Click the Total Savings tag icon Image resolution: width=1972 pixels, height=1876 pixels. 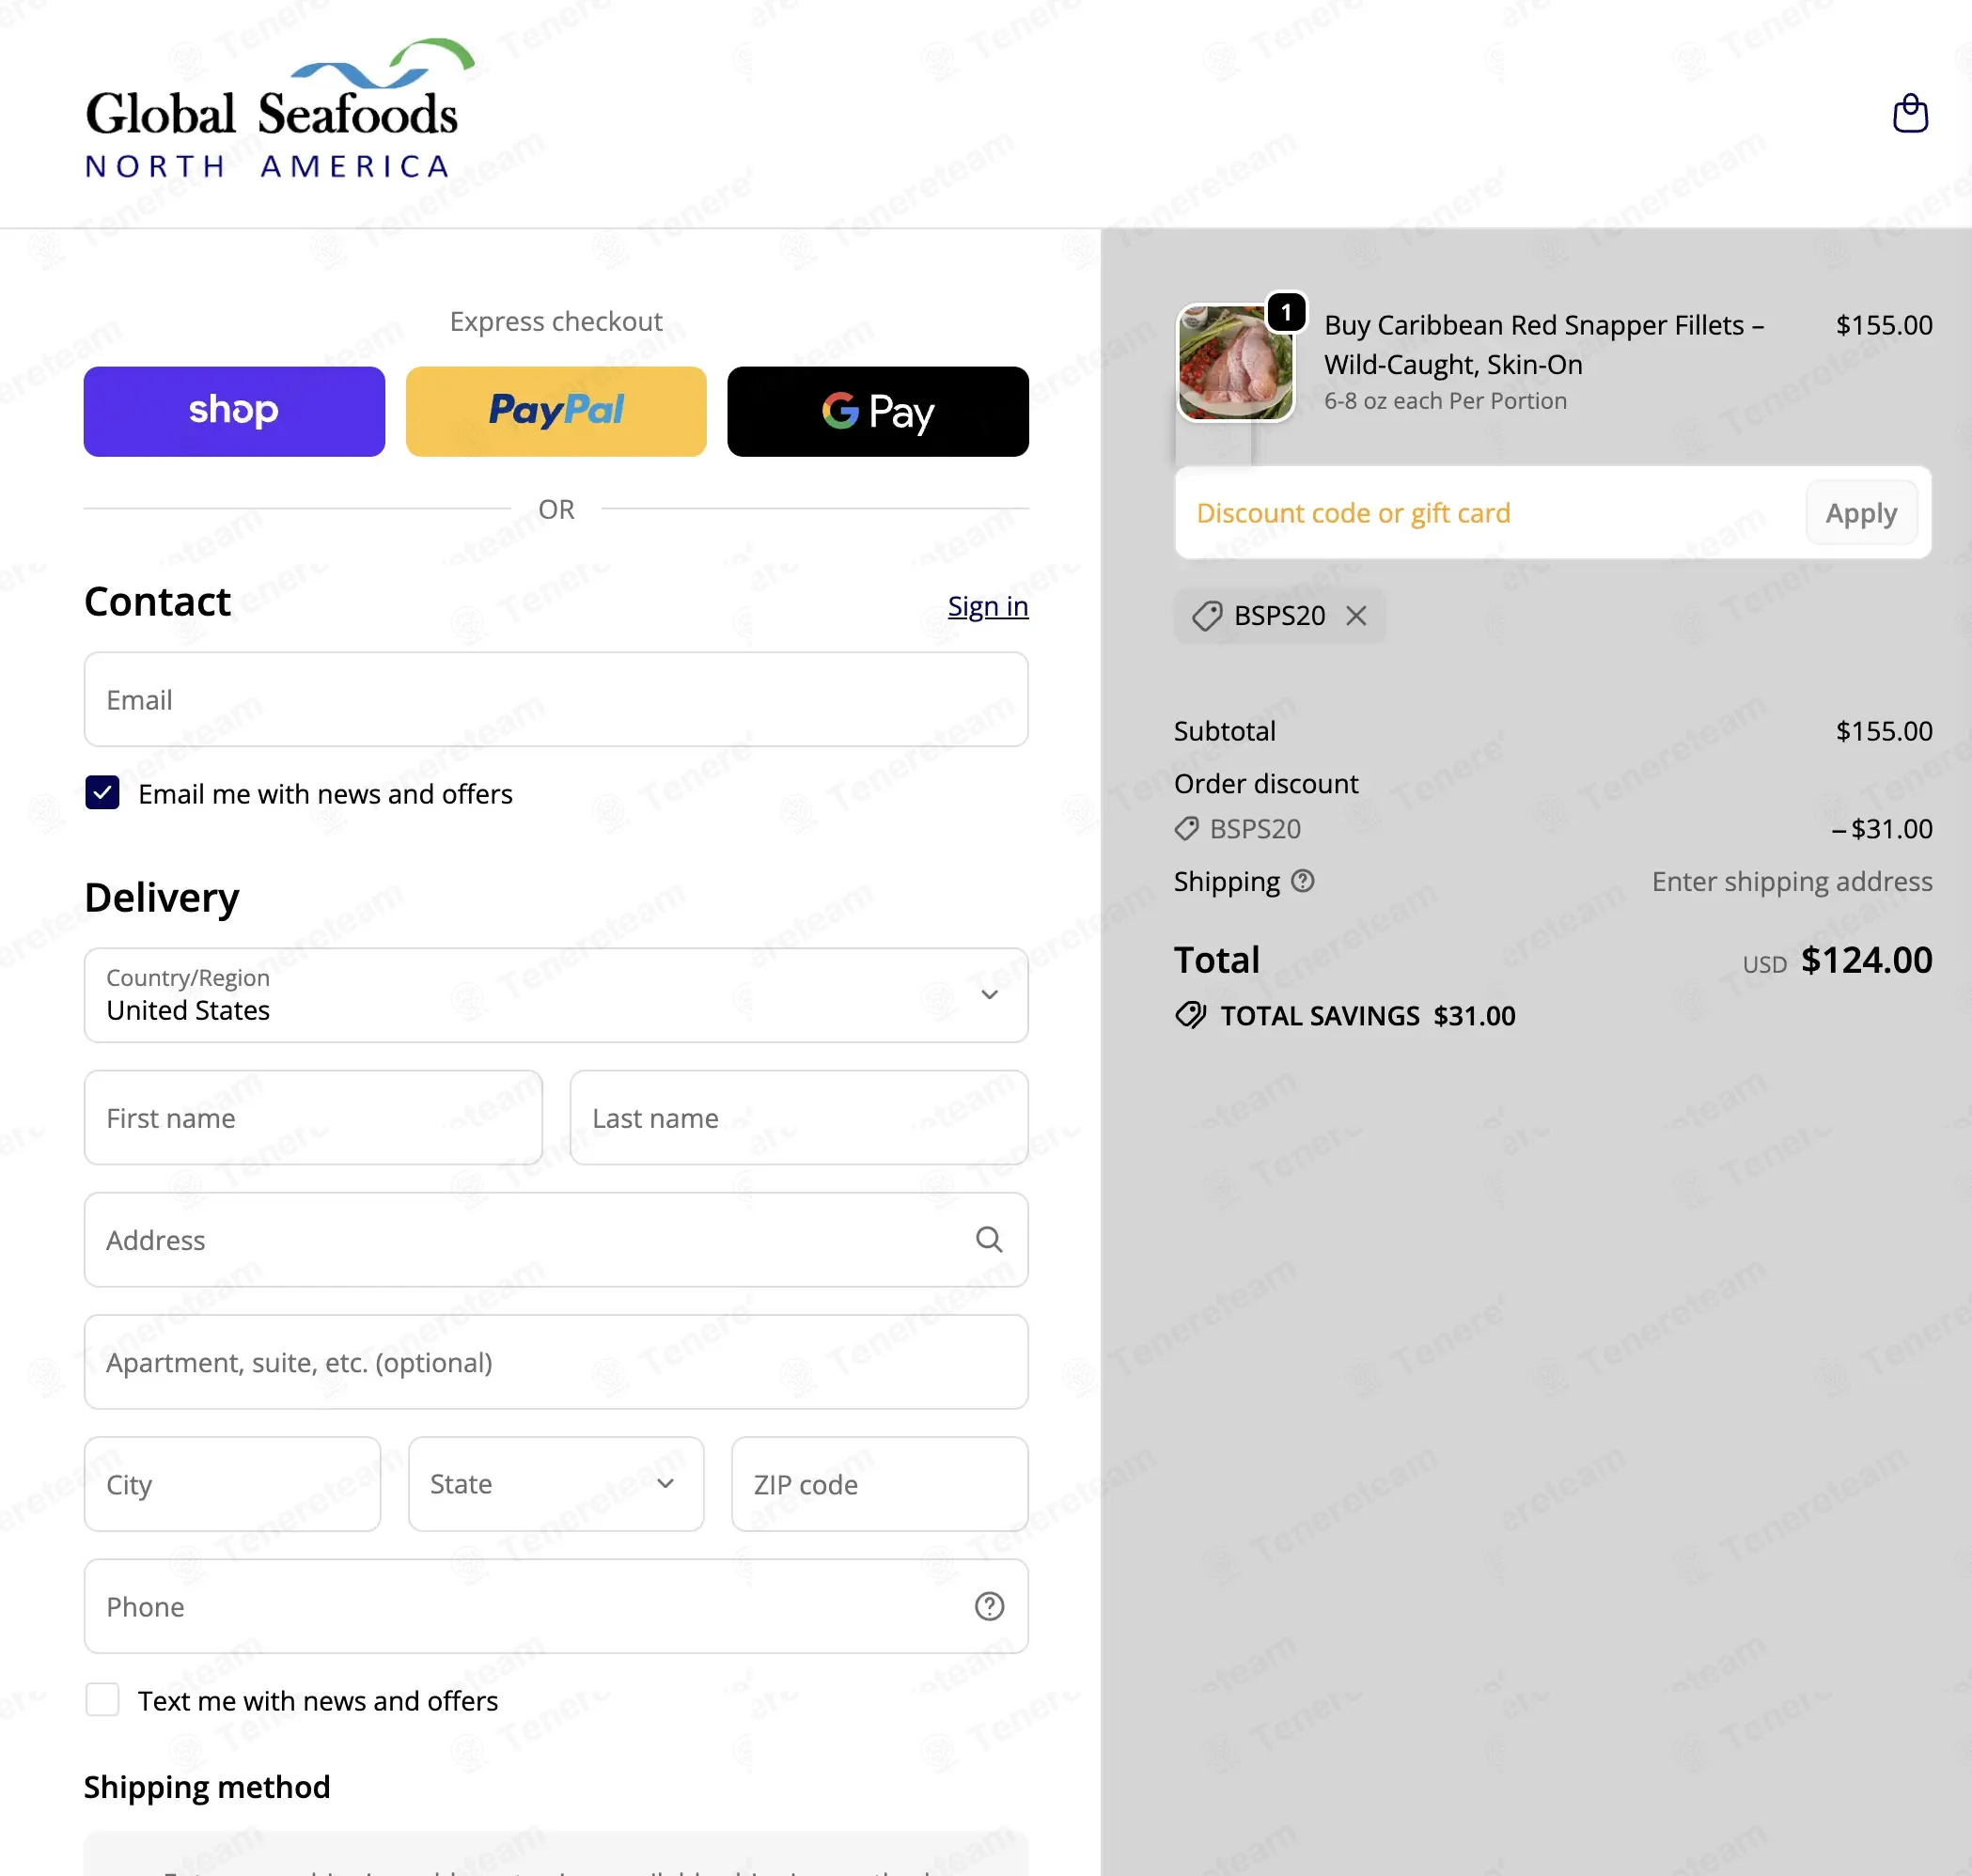click(x=1190, y=1015)
